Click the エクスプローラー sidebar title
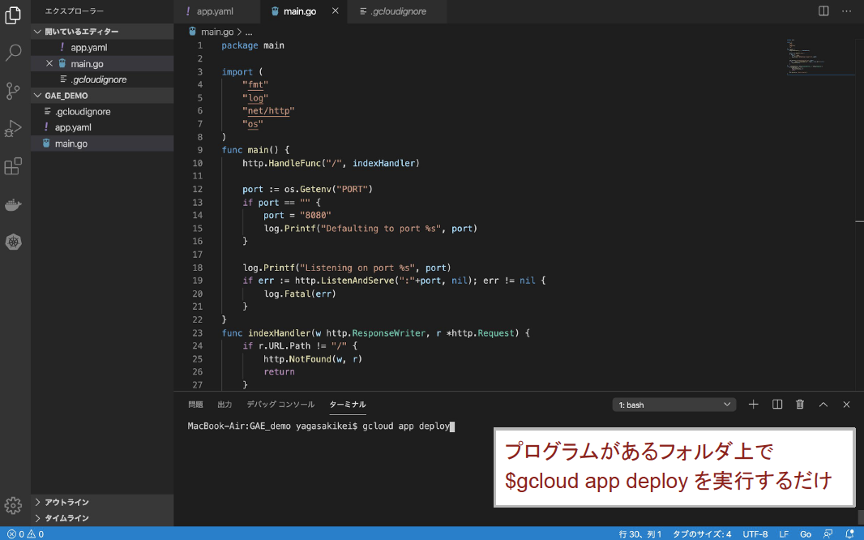864x540 pixels. [x=74, y=11]
